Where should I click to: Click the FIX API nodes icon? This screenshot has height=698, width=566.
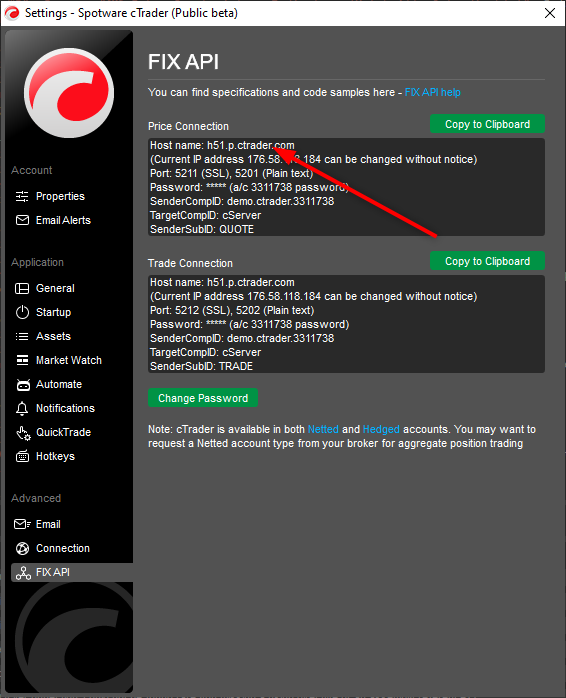[23, 572]
